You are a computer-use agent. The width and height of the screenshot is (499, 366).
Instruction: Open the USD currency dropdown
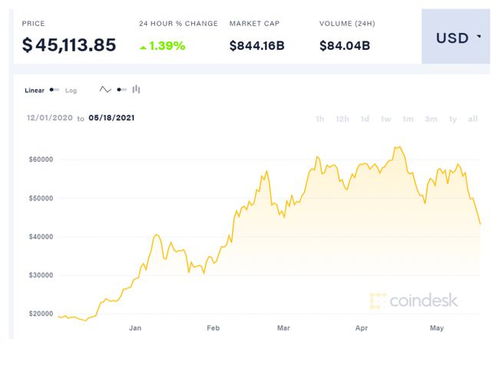click(456, 36)
